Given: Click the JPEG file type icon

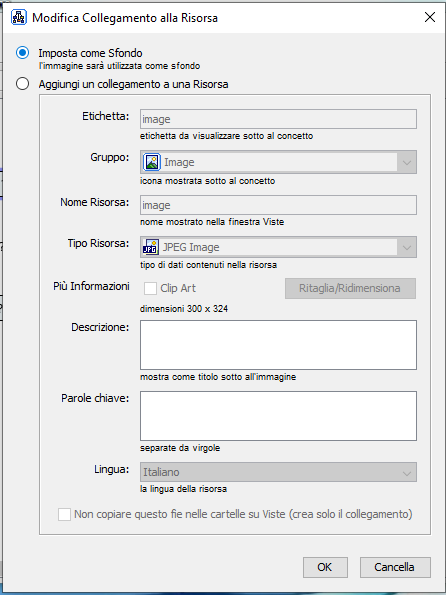Looking at the screenshot, I should pos(150,247).
